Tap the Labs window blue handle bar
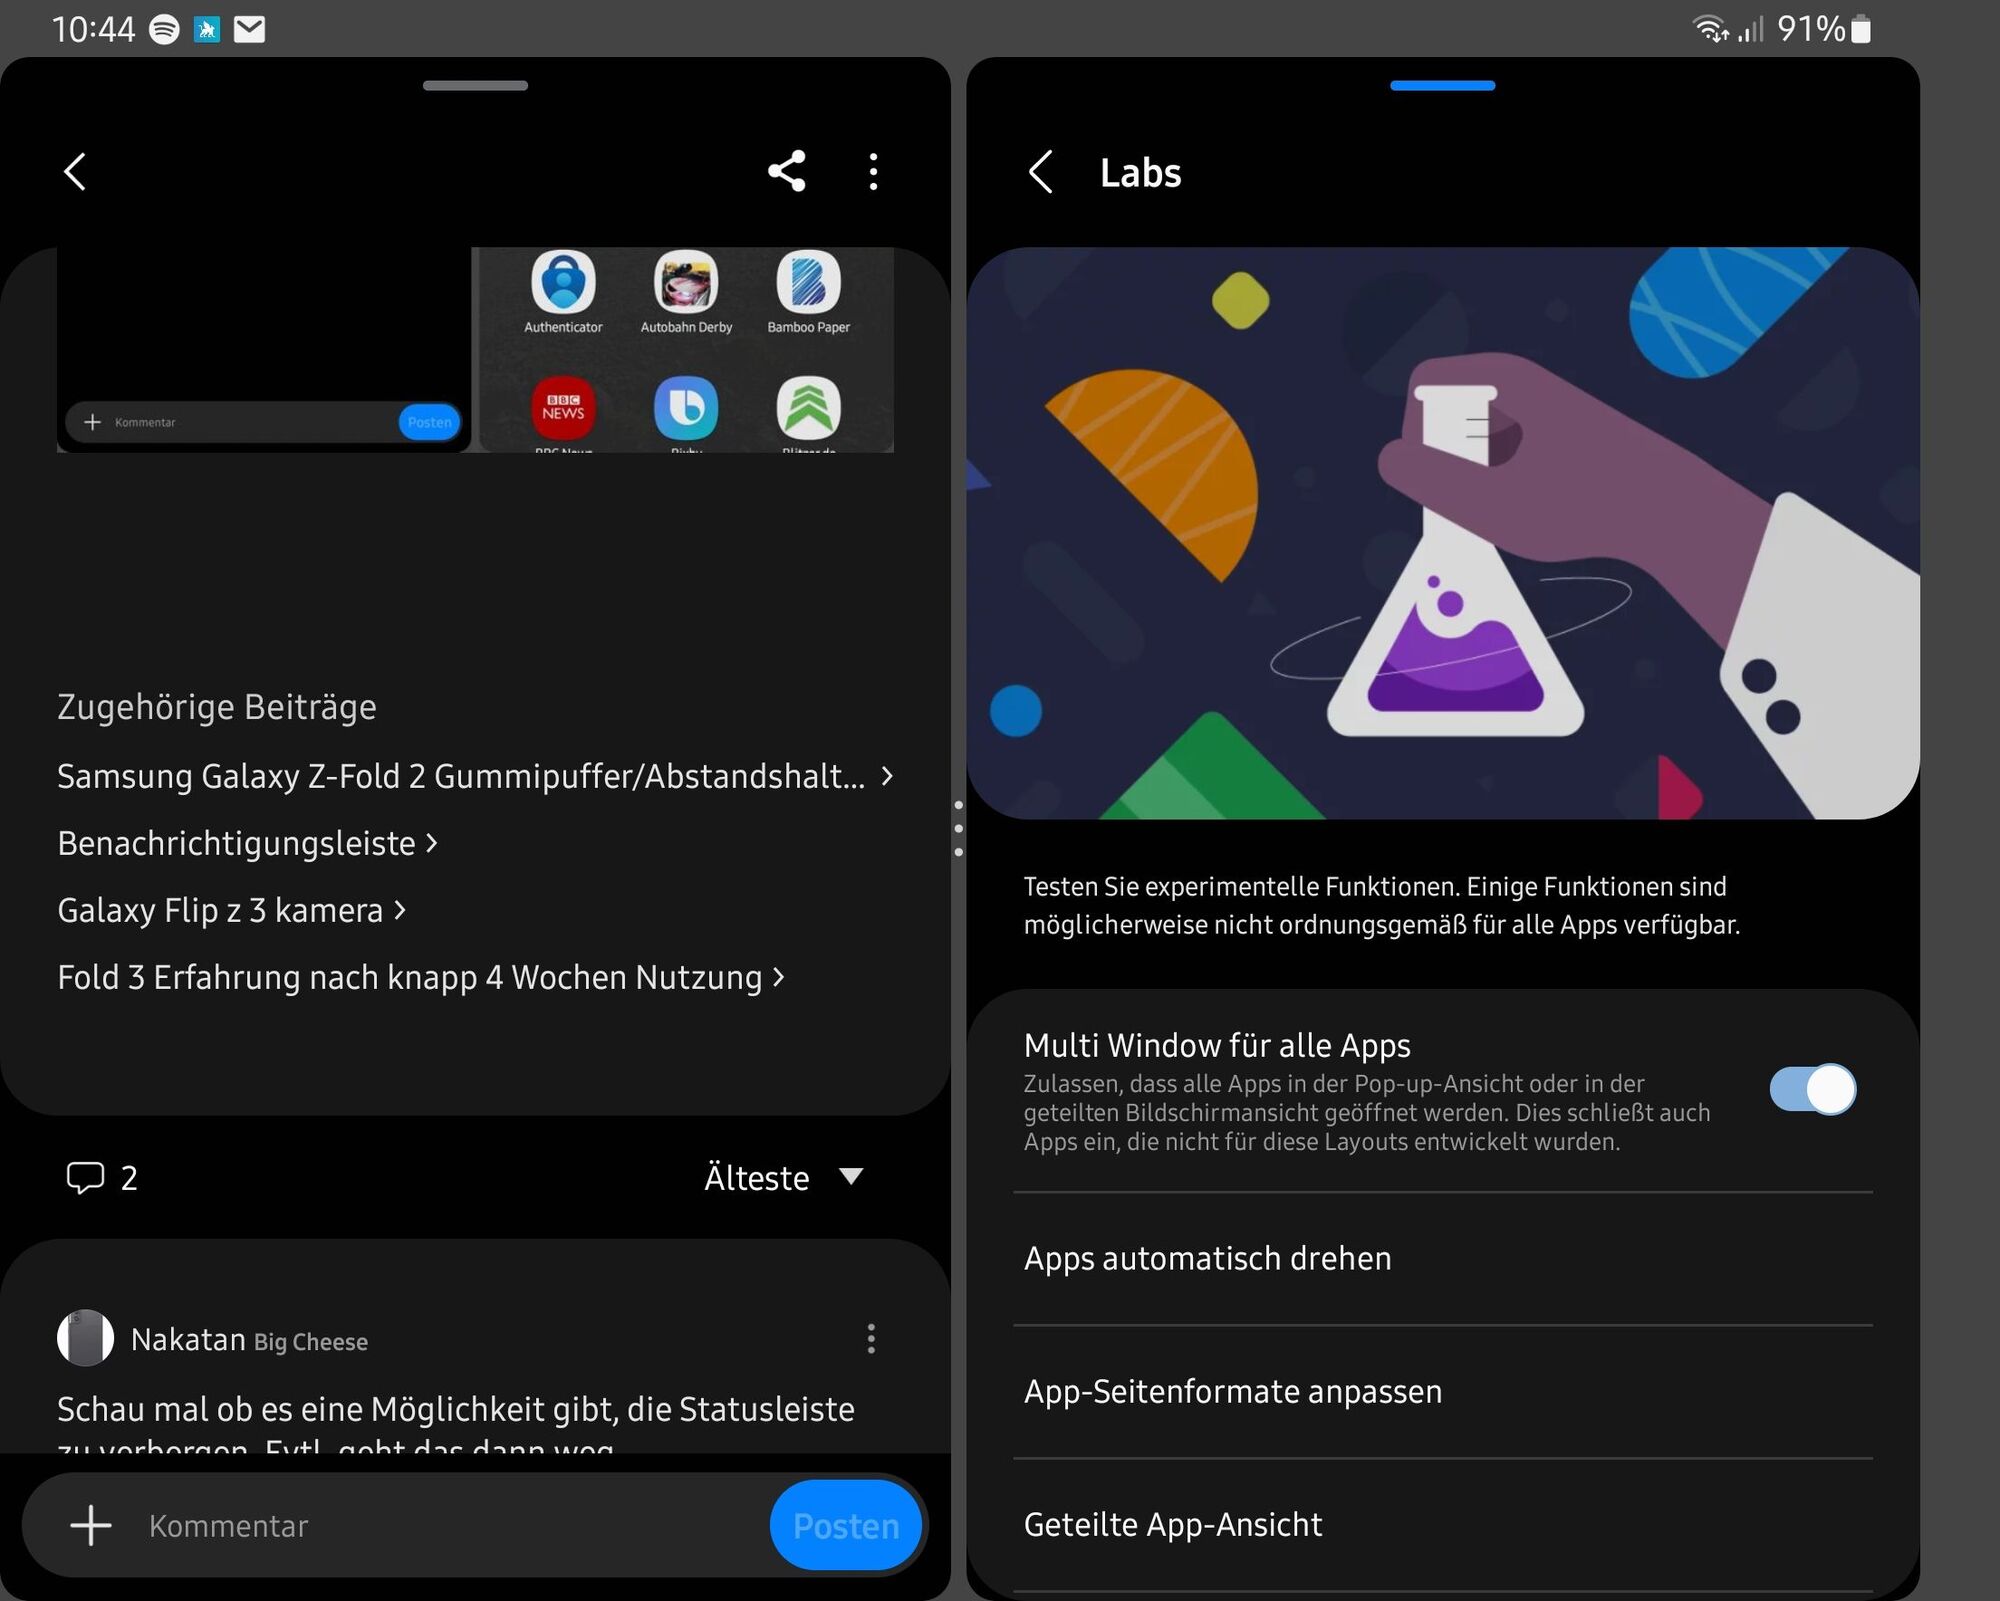This screenshot has height=1601, width=2000. (x=1442, y=86)
